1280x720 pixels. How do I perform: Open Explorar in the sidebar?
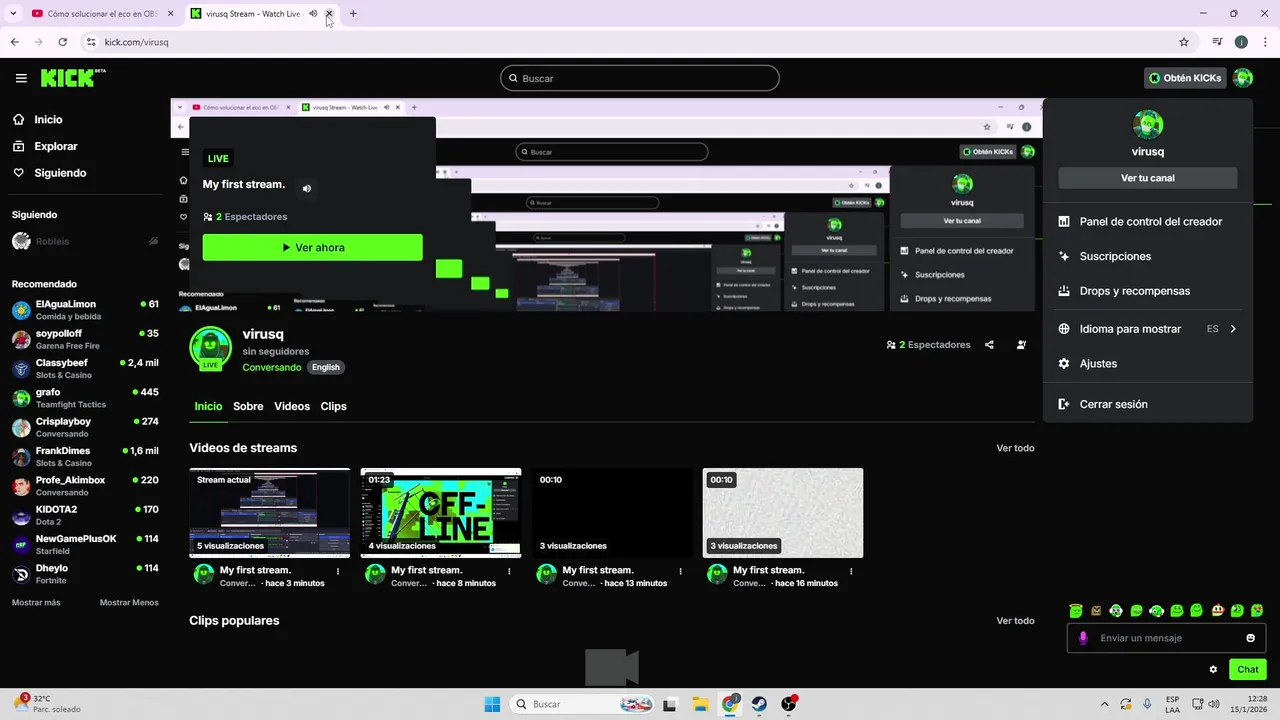[55, 146]
